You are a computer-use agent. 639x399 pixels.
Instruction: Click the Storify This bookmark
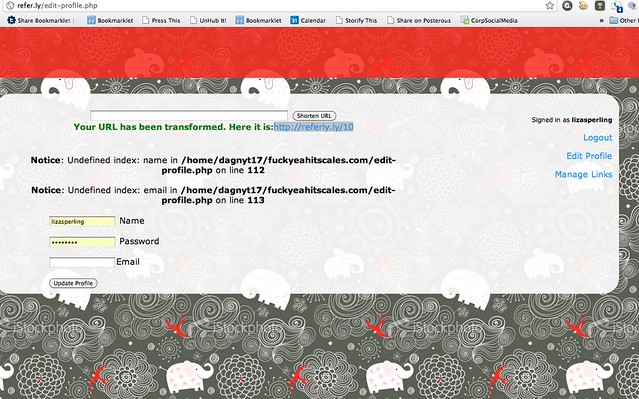coord(357,20)
